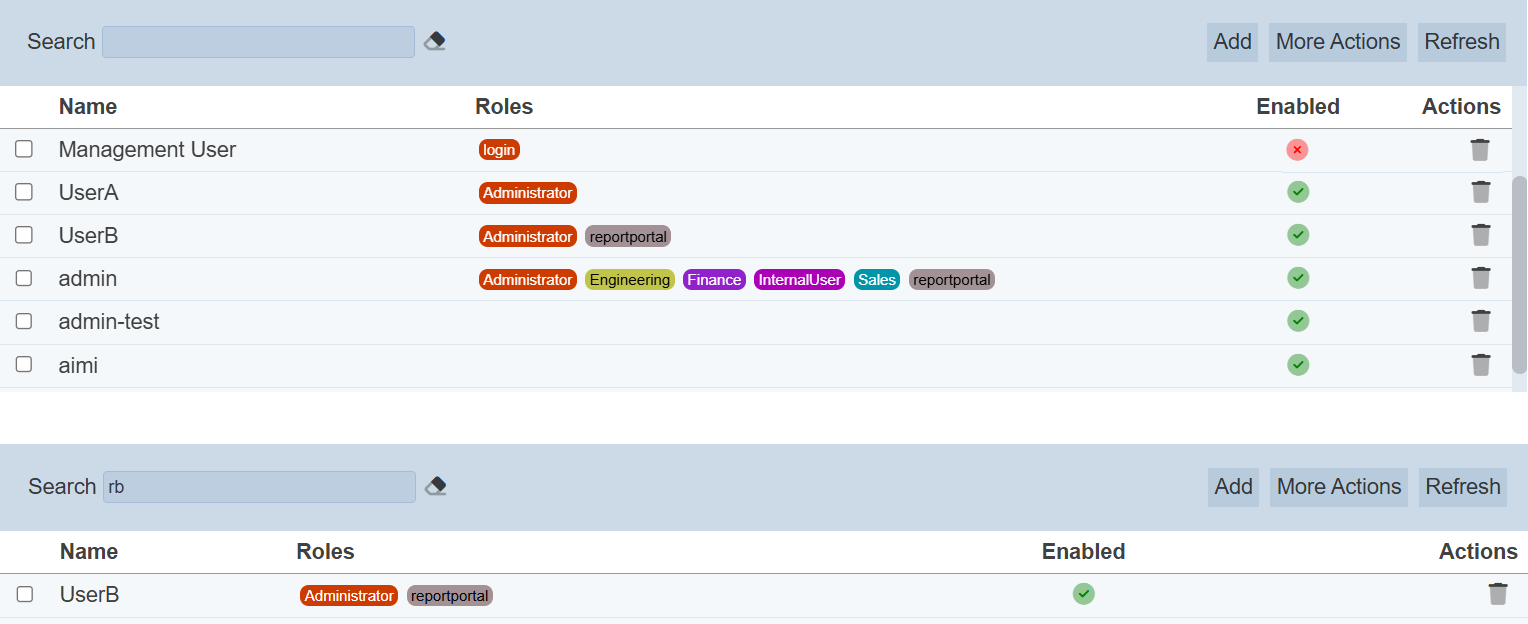
Task: Click the Add button in the top toolbar
Action: click(1232, 42)
